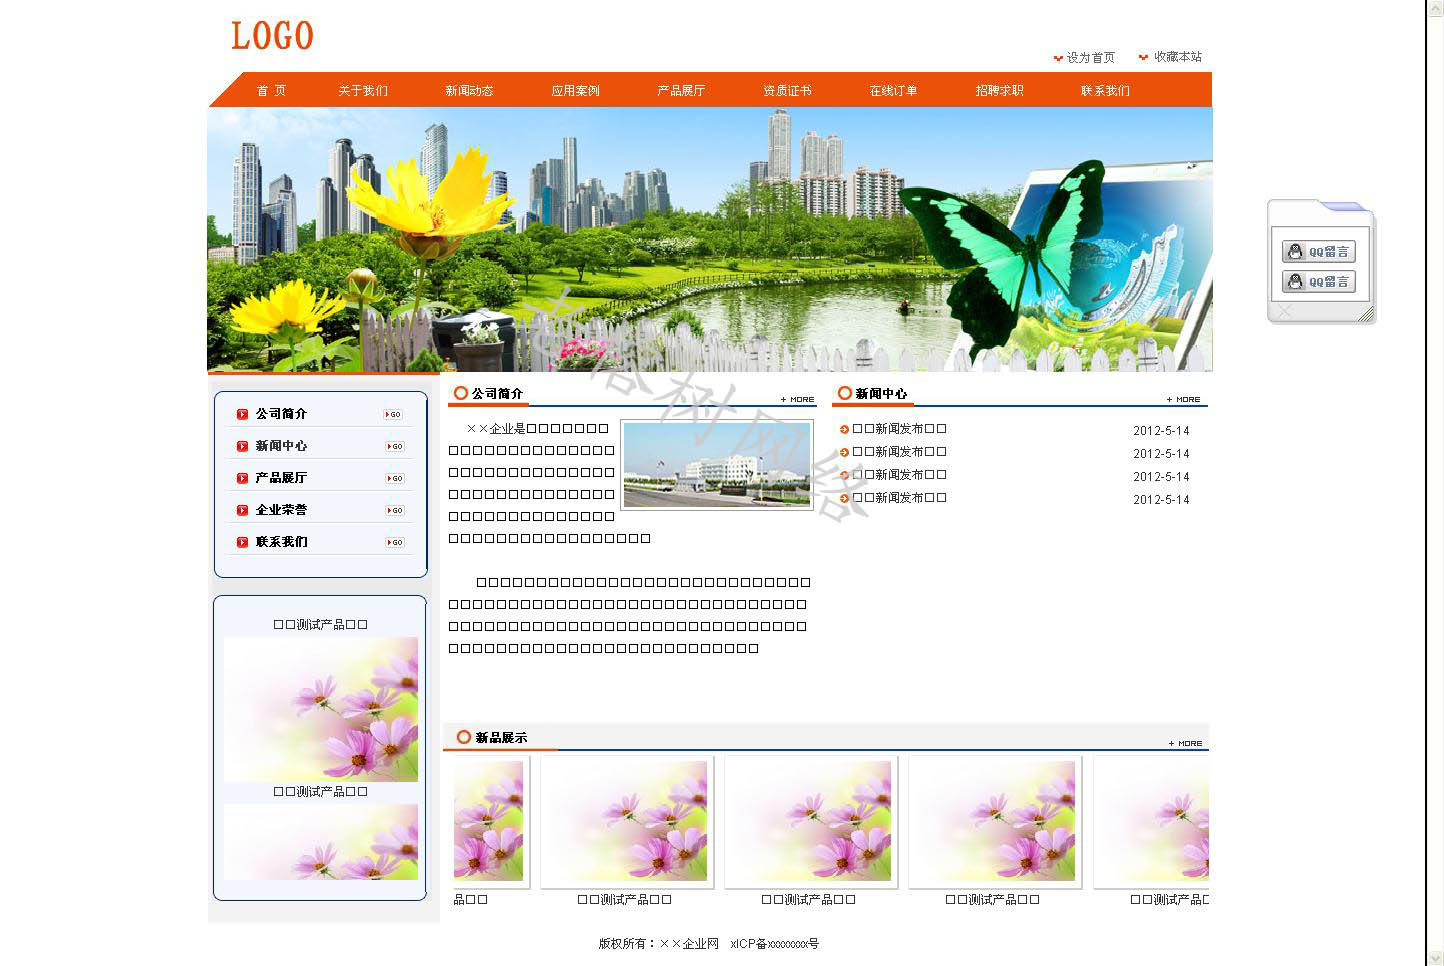The height and width of the screenshot is (966, 1444).
Task: Click MORE in the 新品展示 section header
Action: pos(1185,743)
